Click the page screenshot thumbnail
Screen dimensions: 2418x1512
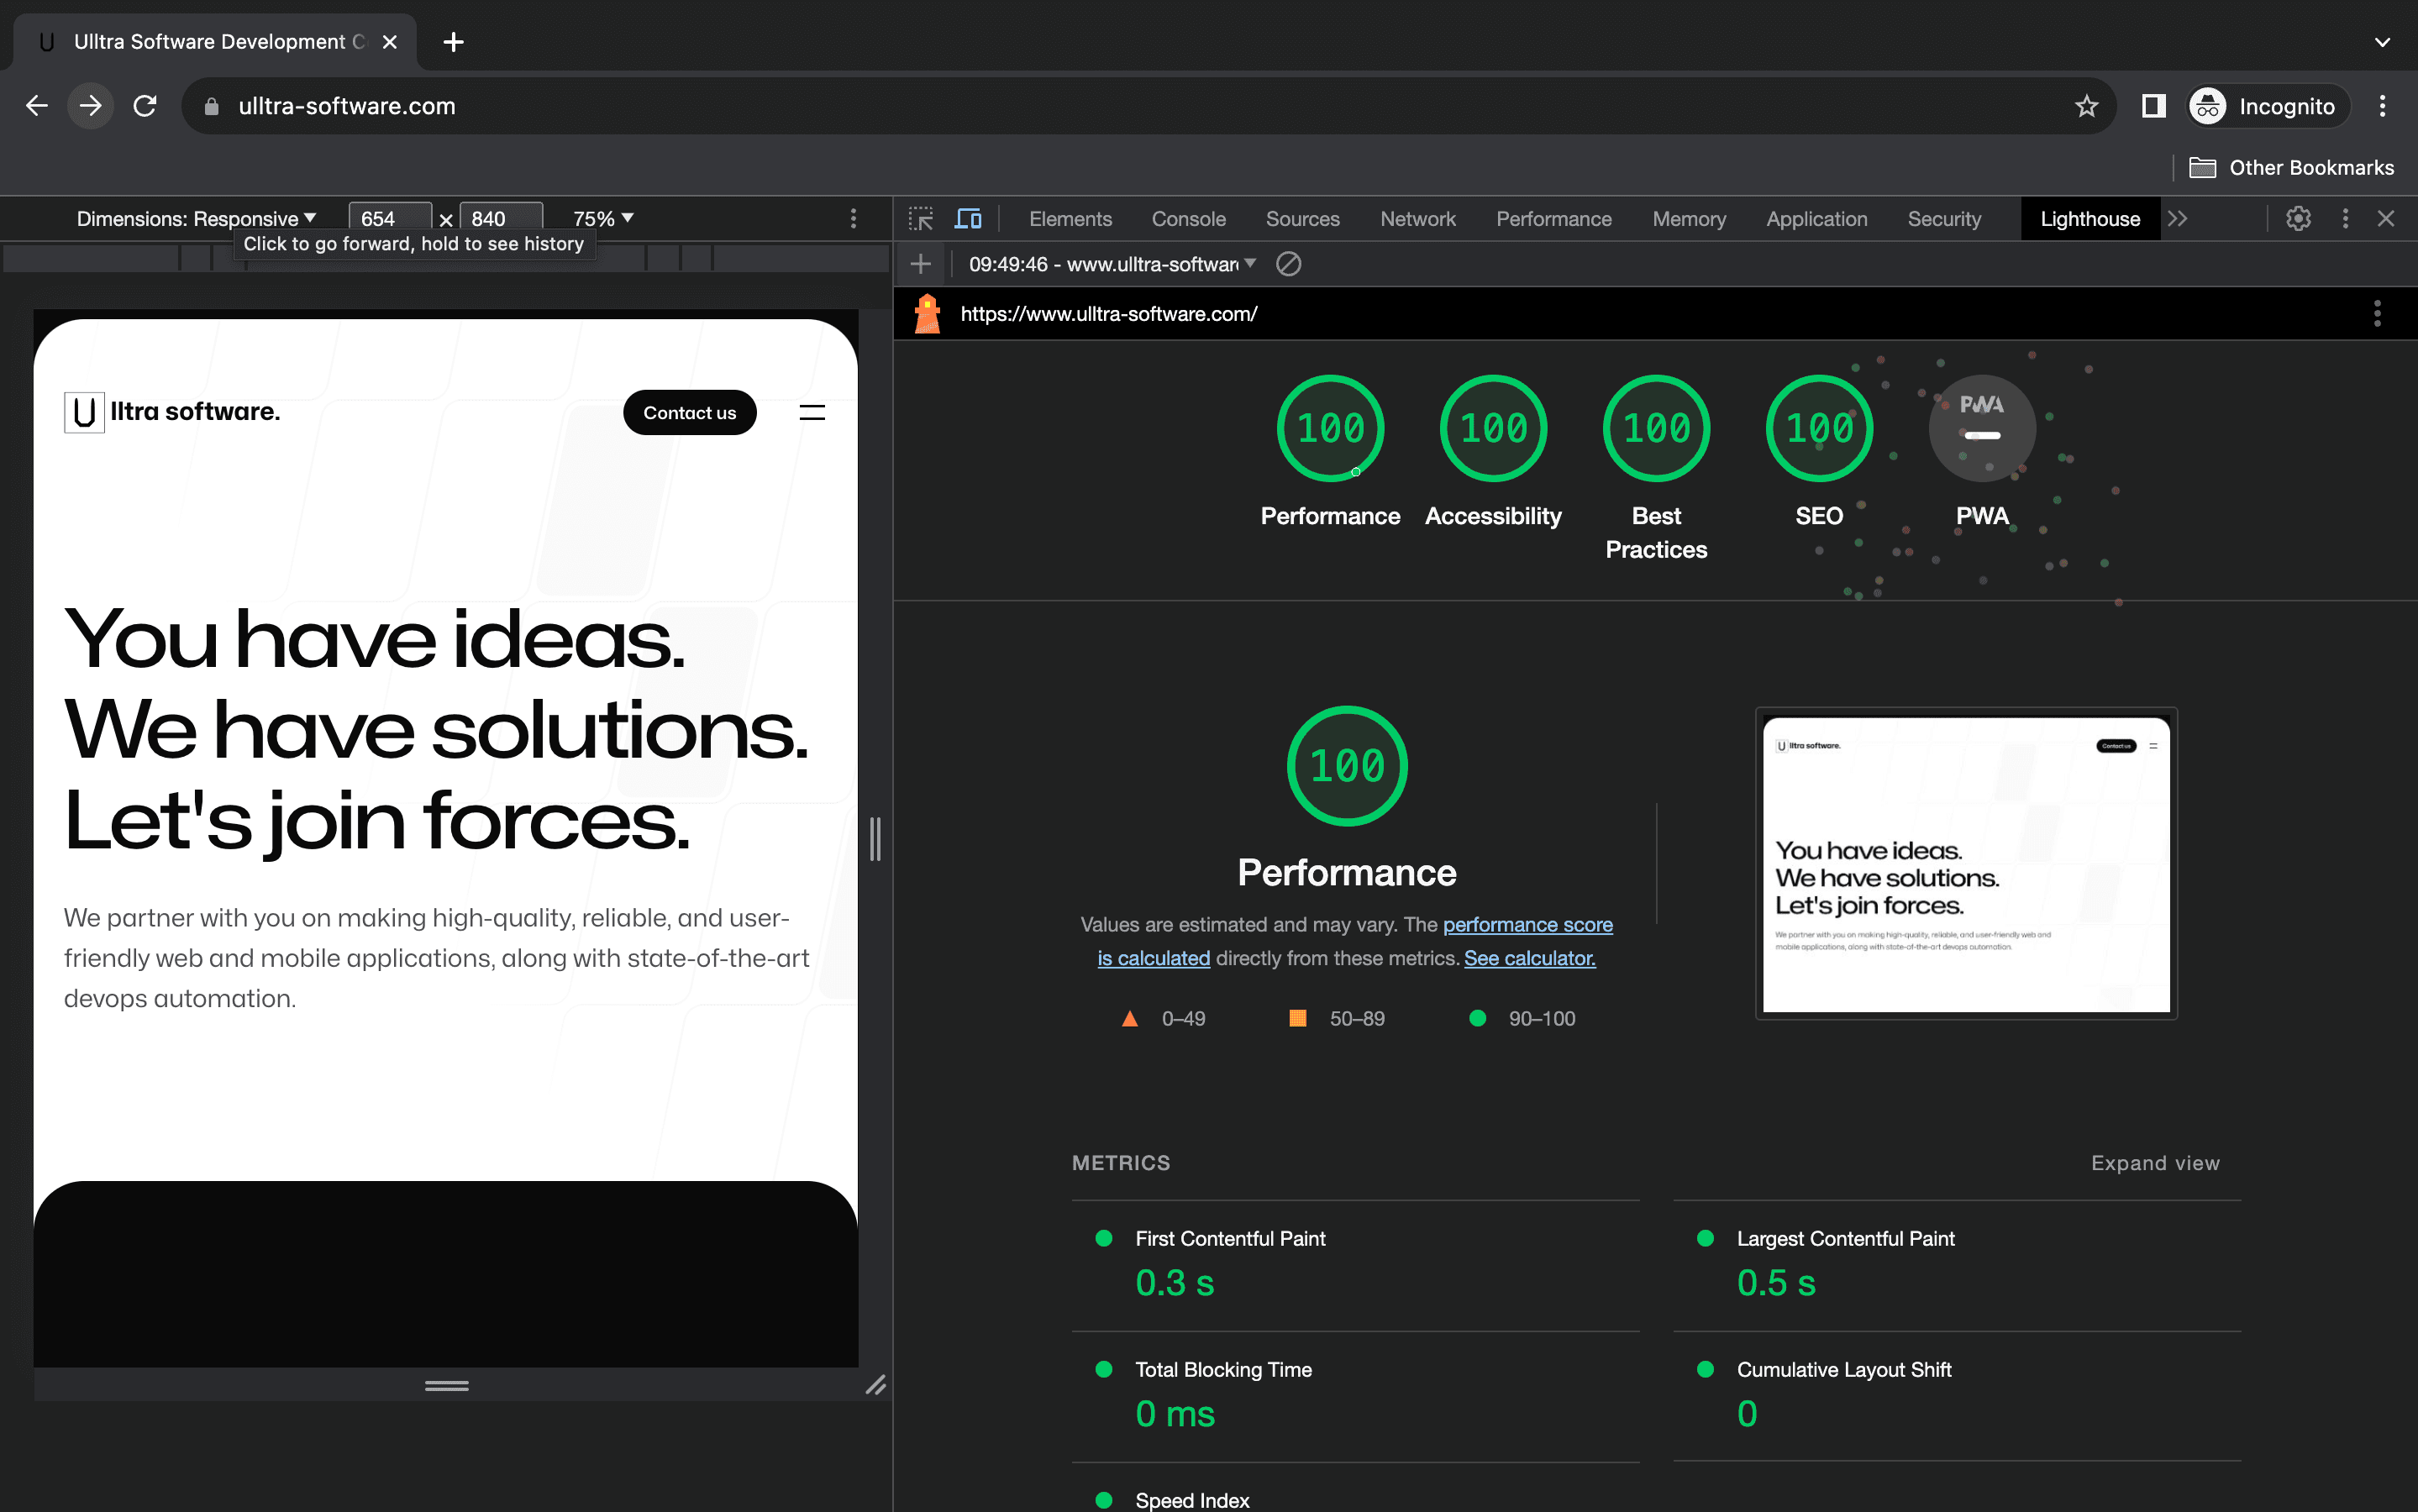(x=1966, y=864)
